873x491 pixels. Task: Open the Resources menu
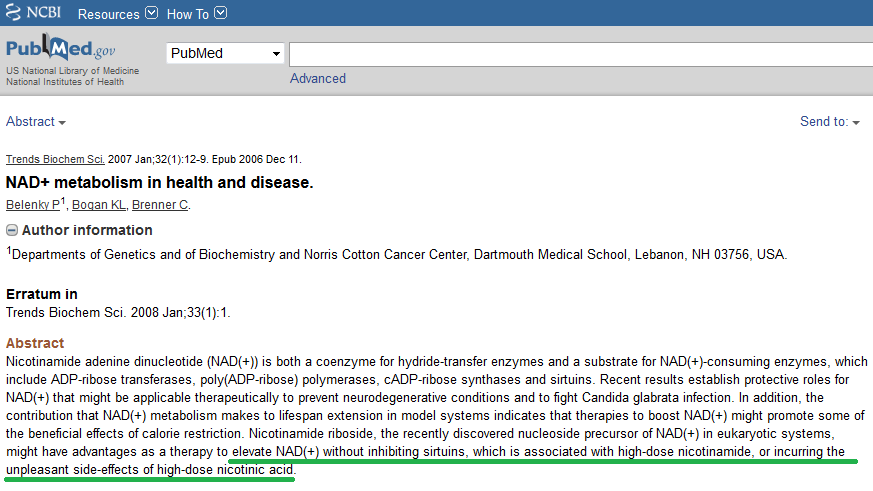pos(108,14)
